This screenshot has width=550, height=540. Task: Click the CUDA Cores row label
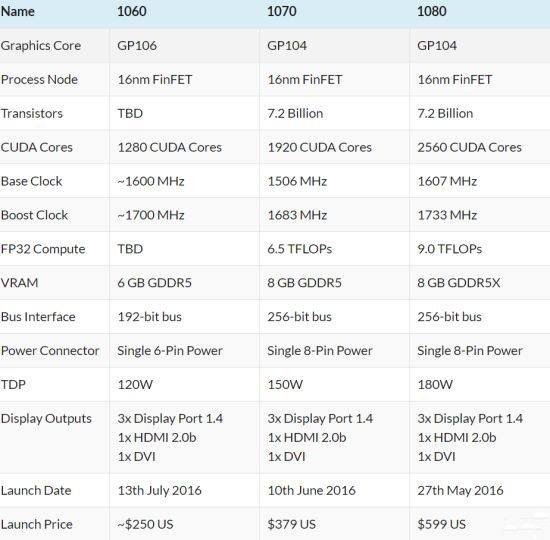[x=37, y=147]
